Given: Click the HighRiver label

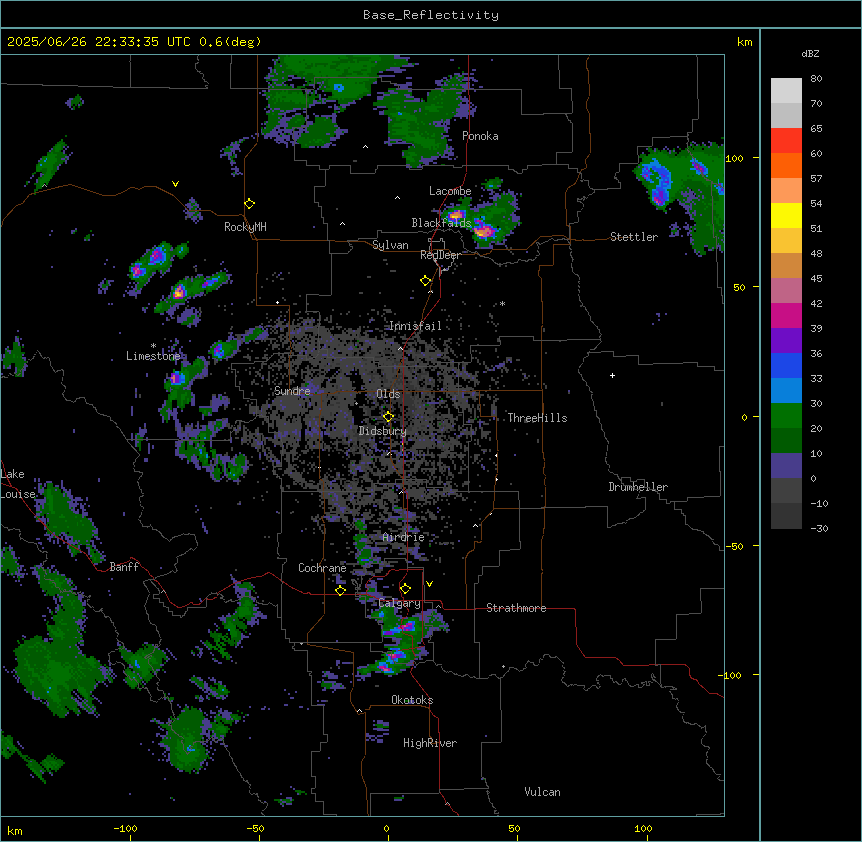Looking at the screenshot, I should 430,743.
